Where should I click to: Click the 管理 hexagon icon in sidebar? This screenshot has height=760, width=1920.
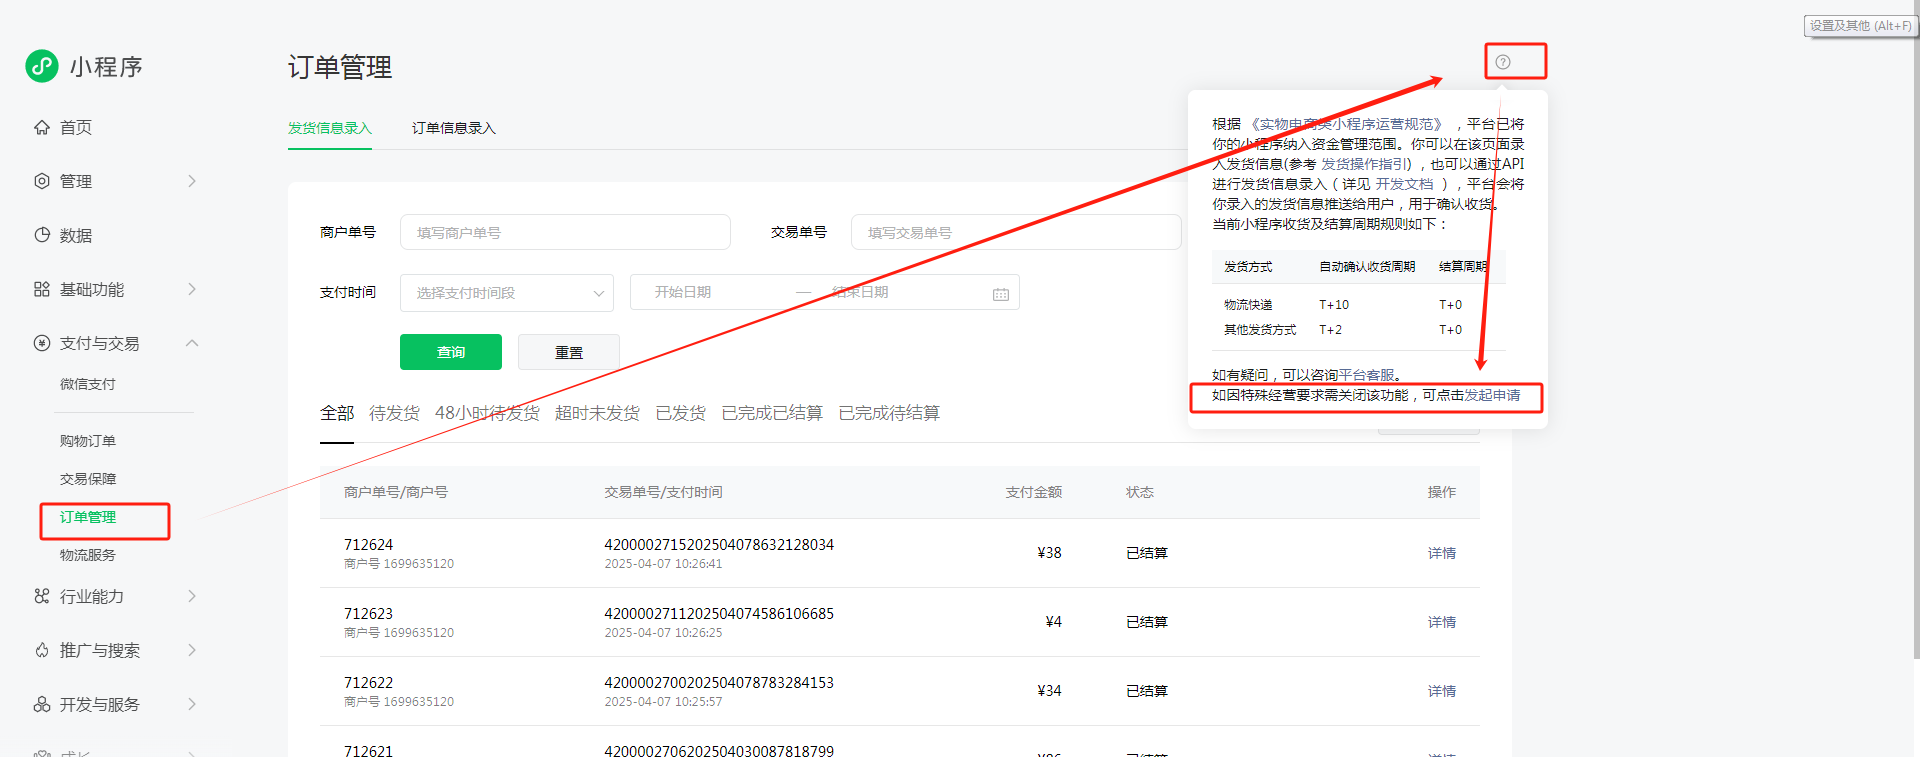(x=42, y=181)
